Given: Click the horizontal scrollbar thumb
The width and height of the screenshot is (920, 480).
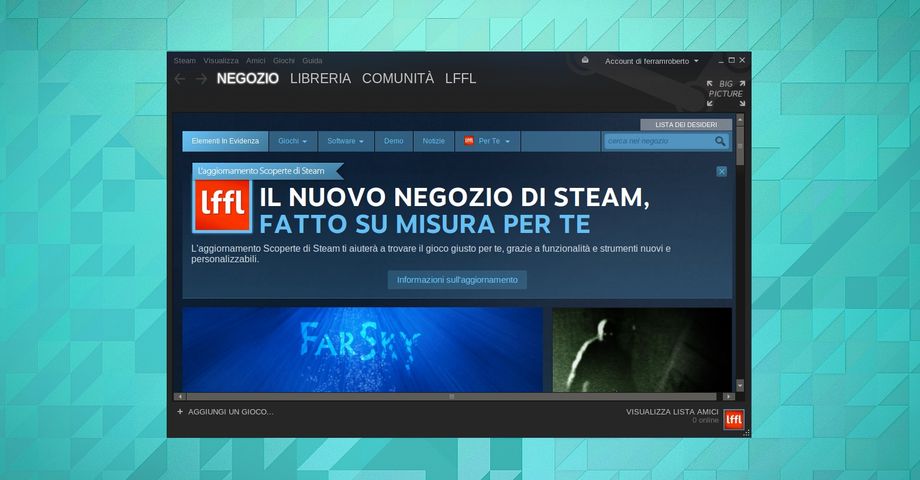Looking at the screenshot, I should tap(452, 397).
